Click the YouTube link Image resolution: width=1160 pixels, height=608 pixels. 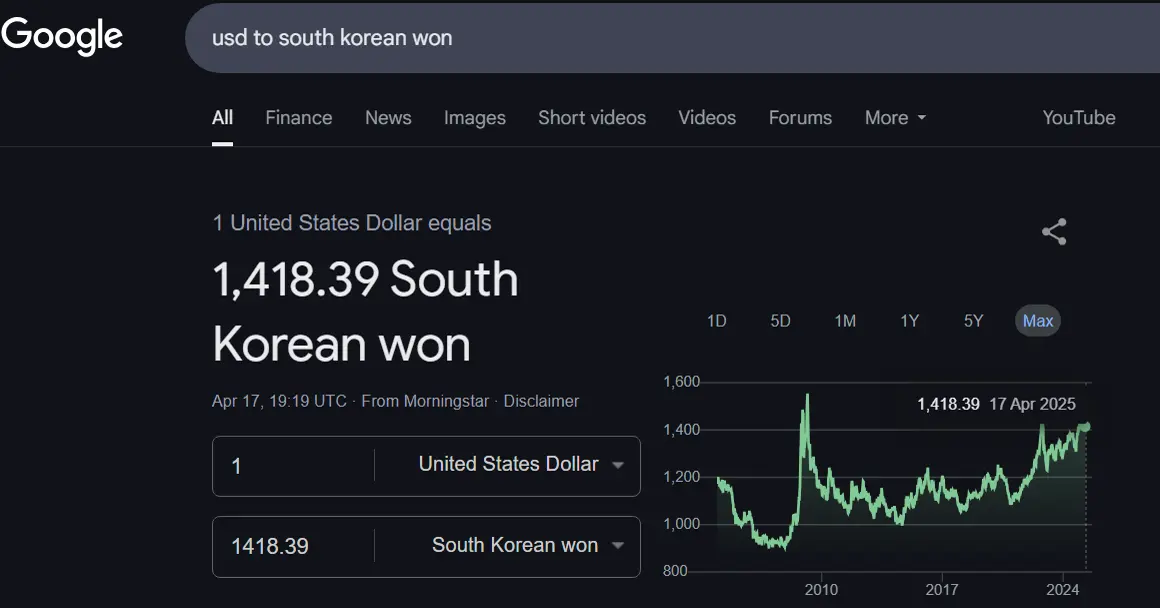1078,118
